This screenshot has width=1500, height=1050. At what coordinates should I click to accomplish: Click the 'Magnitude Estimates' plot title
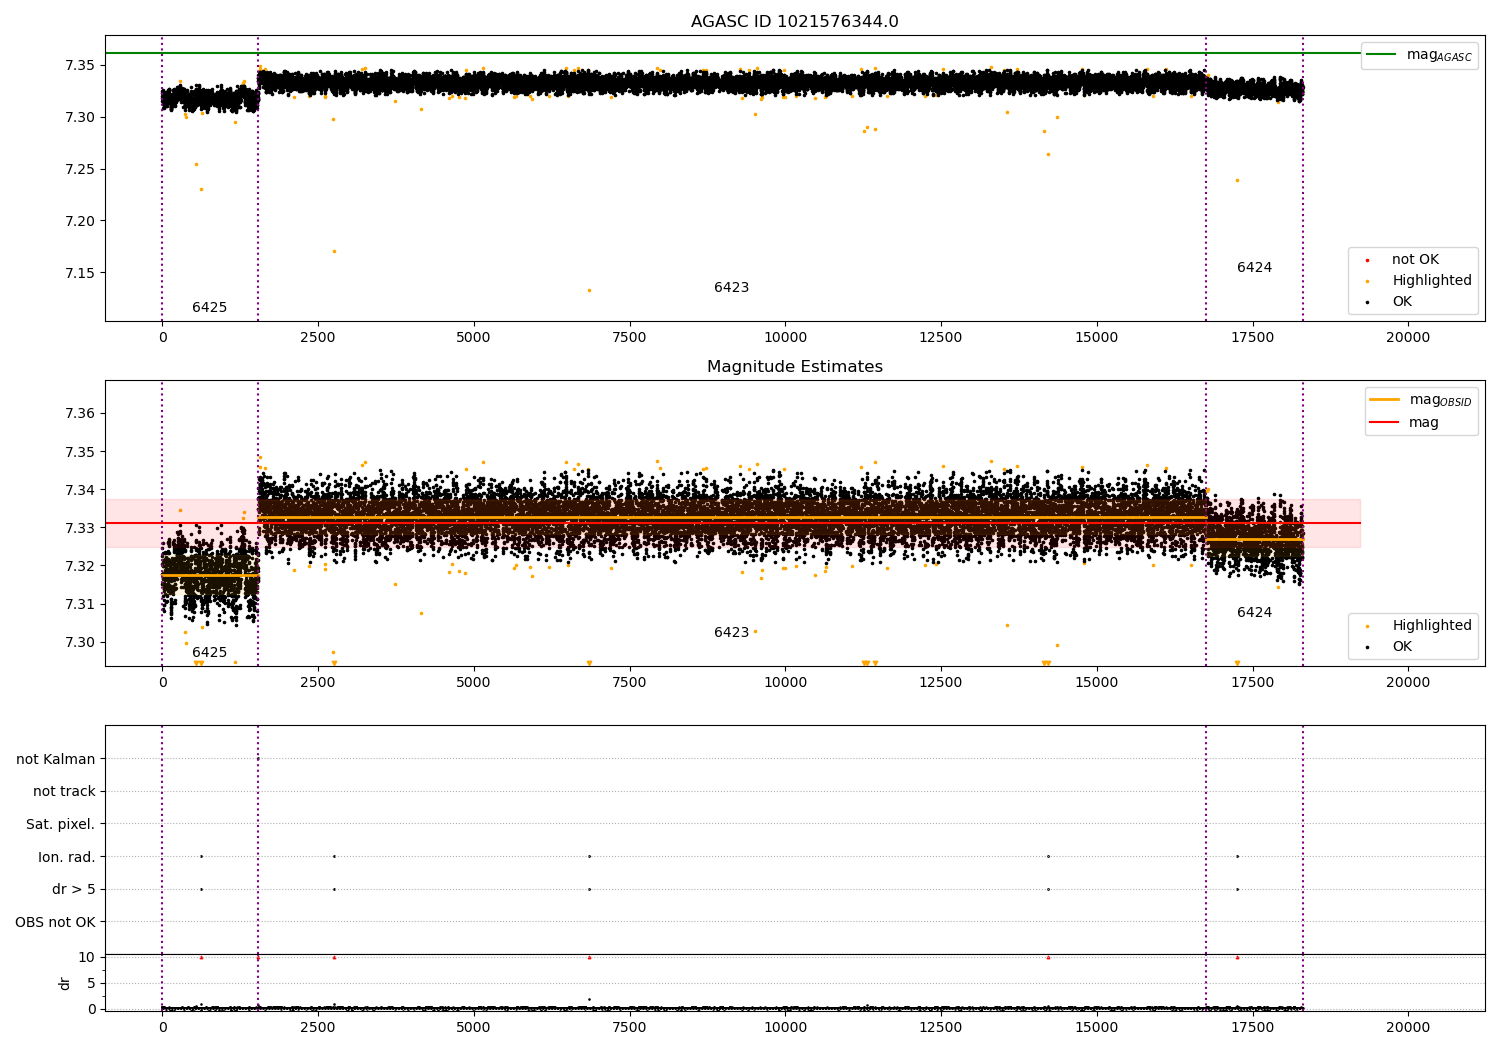[794, 367]
